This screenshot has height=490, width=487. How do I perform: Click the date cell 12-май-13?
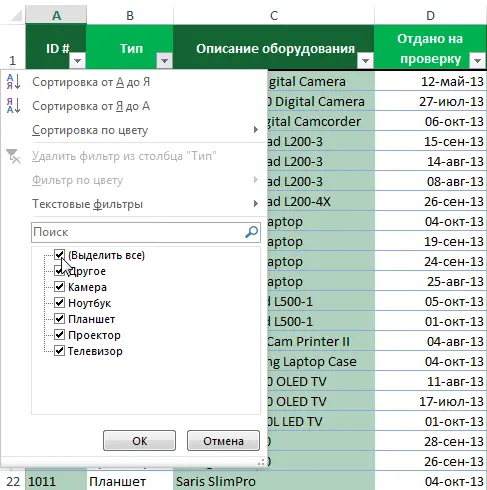430,81
